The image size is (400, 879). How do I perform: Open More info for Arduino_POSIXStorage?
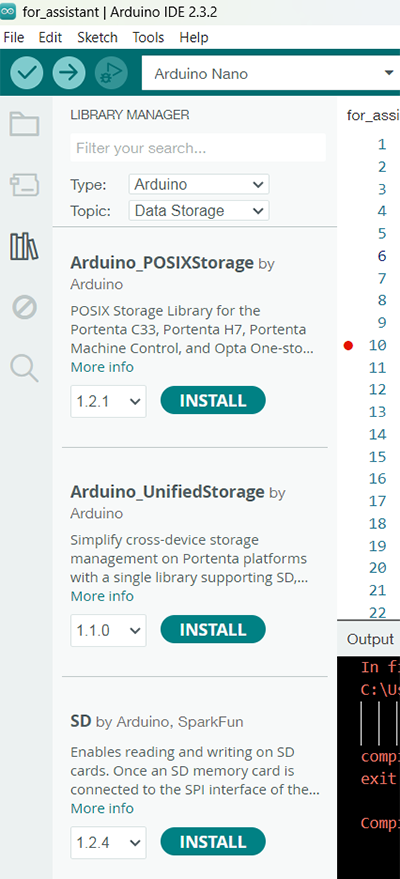click(102, 368)
